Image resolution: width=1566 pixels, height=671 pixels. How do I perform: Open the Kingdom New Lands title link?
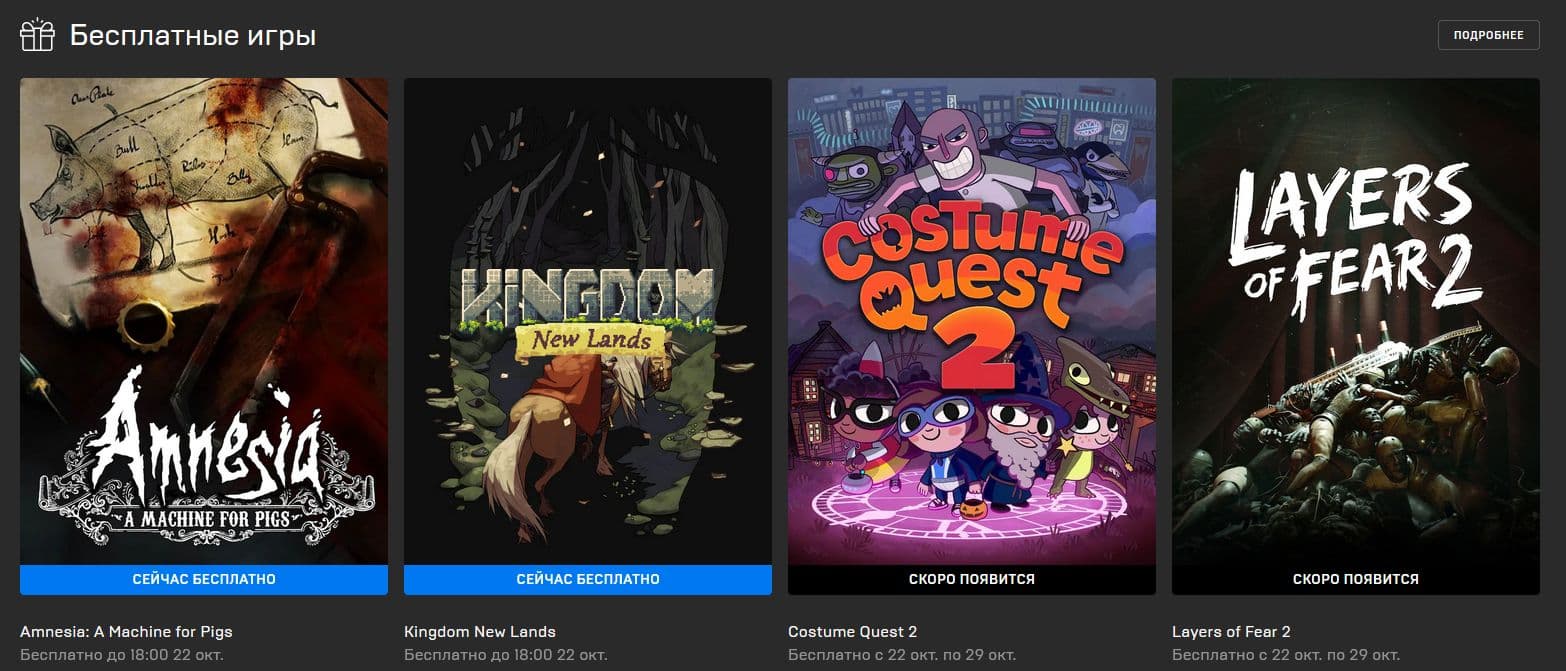click(480, 631)
